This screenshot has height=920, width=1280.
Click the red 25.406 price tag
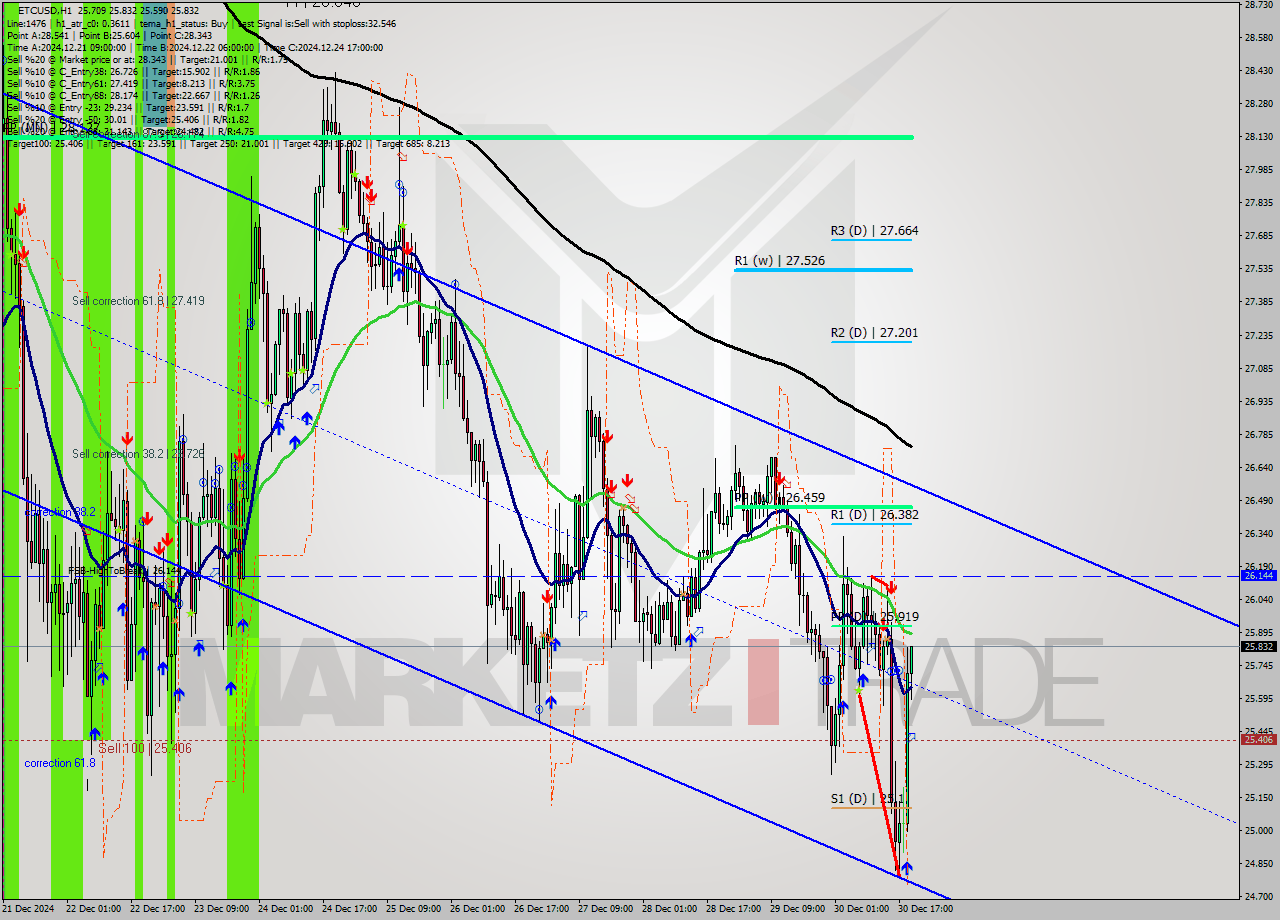point(1258,740)
